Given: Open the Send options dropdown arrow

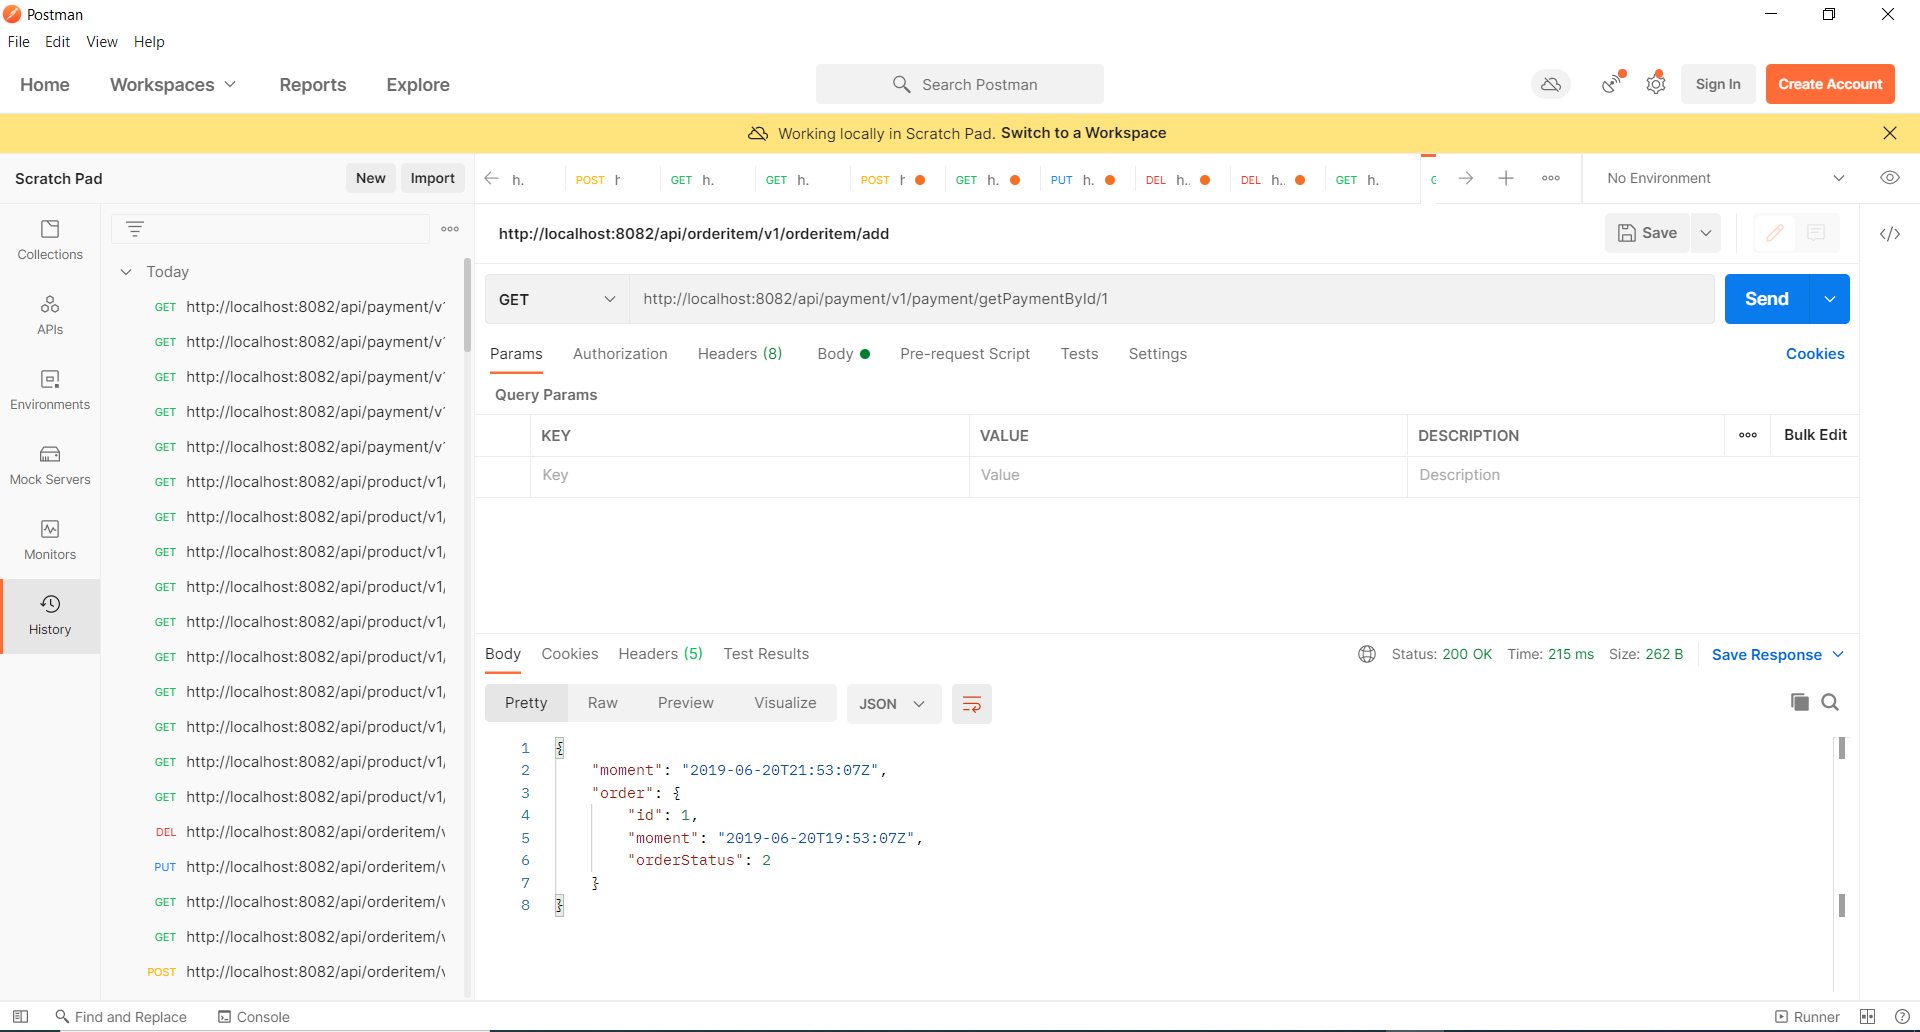Looking at the screenshot, I should tap(1830, 299).
